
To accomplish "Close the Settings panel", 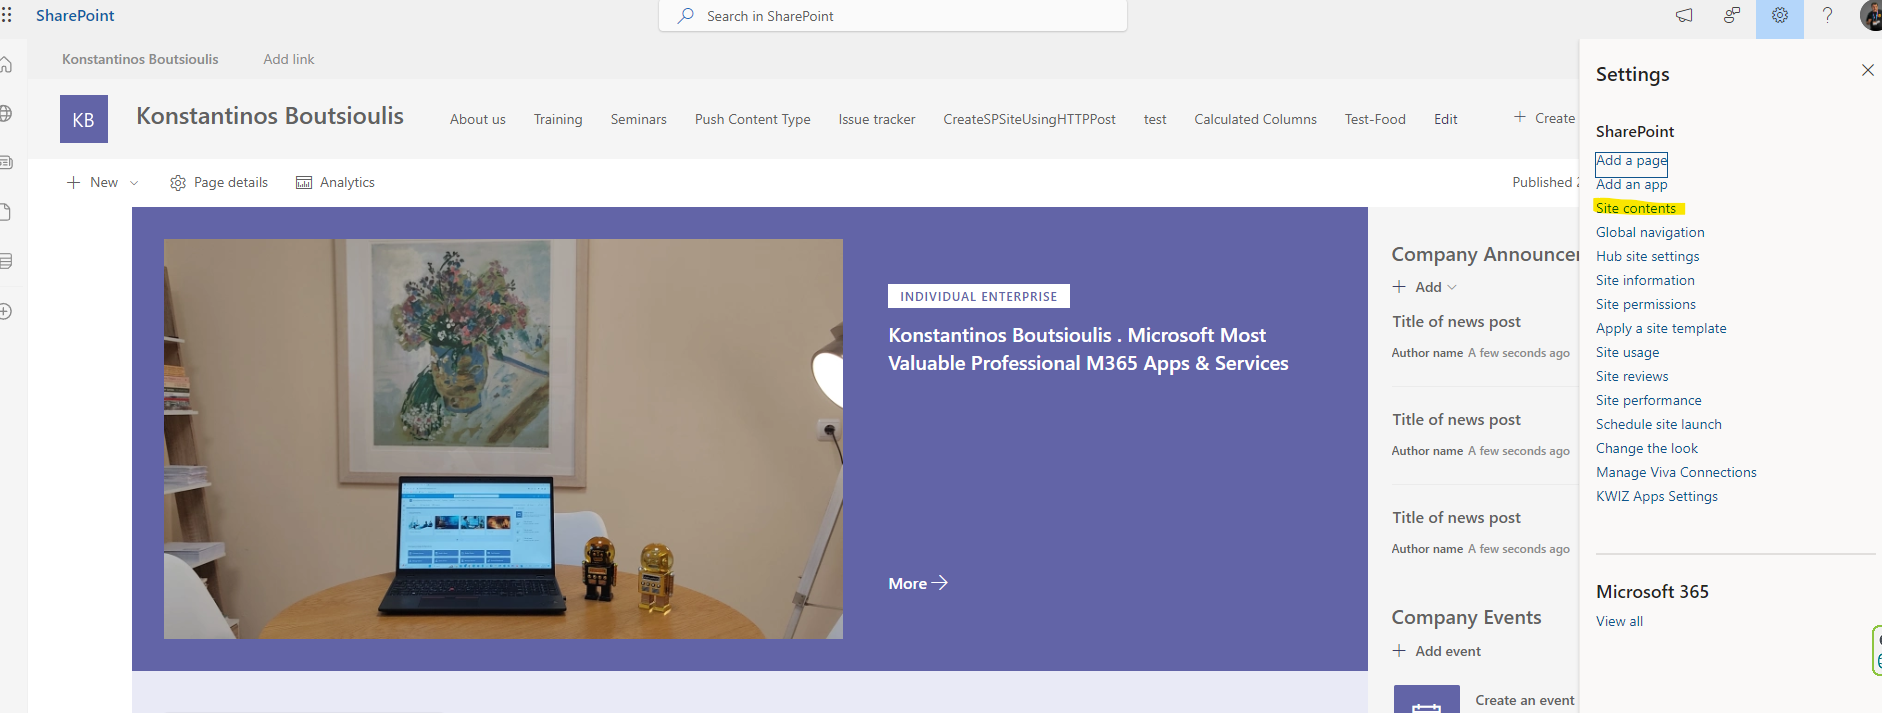I will [1867, 70].
